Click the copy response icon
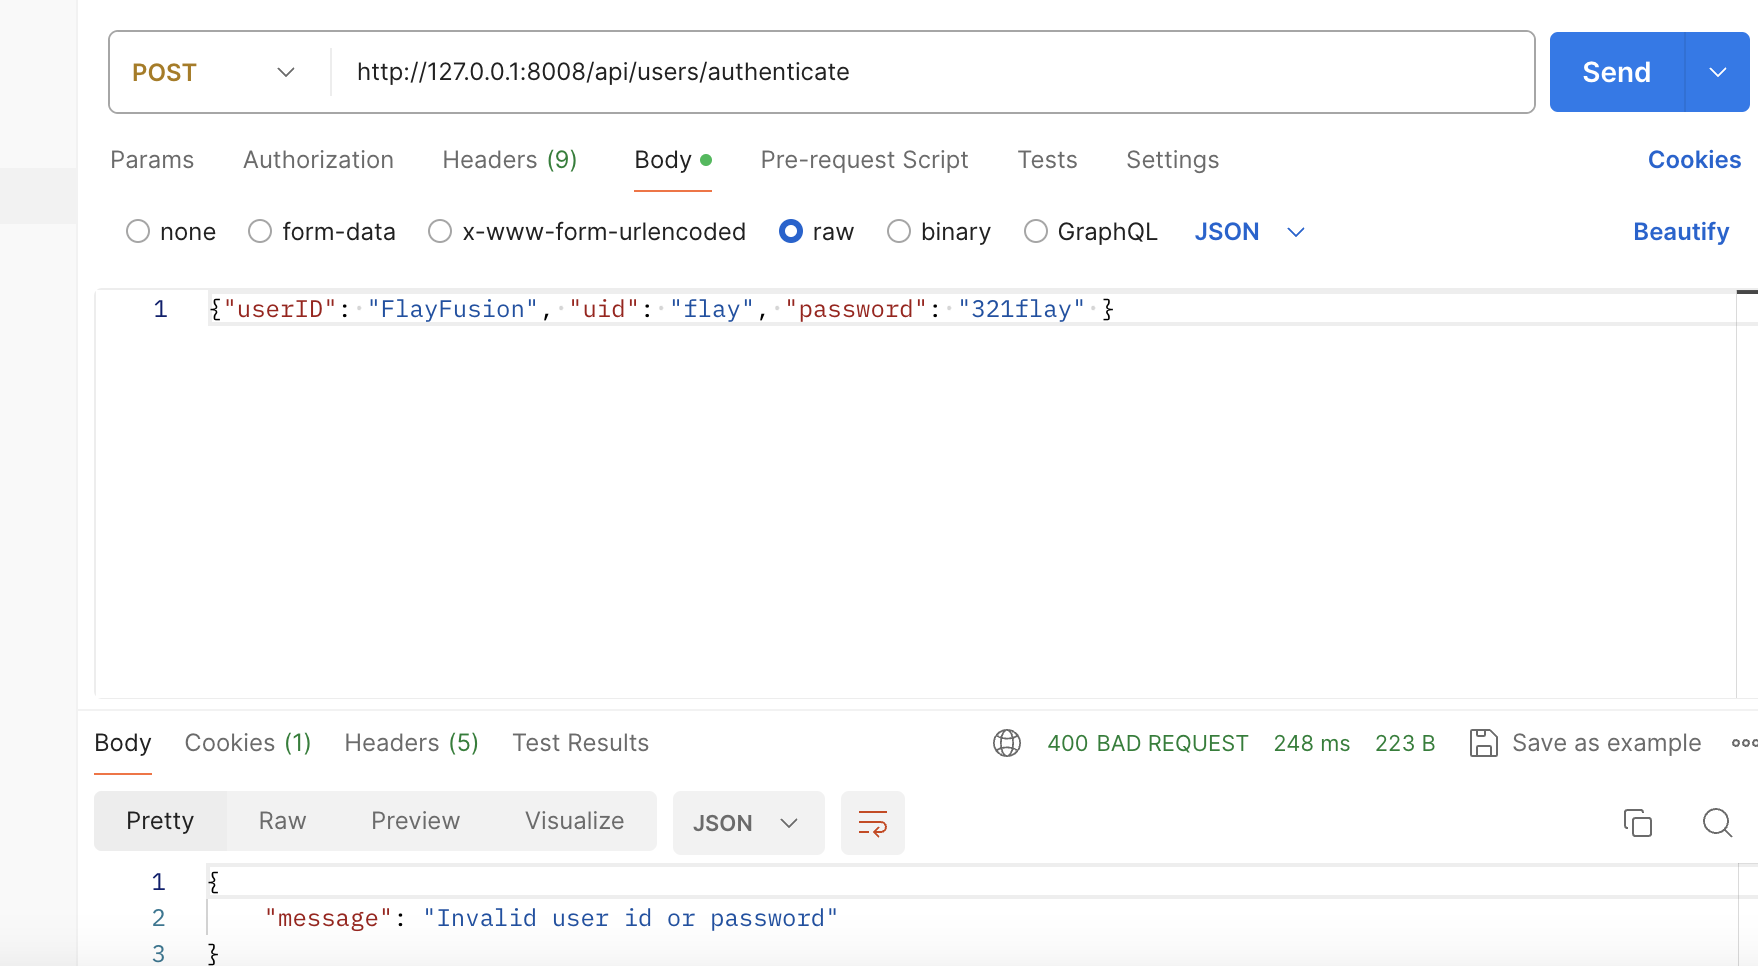Image resolution: width=1758 pixels, height=966 pixels. pyautogui.click(x=1637, y=823)
